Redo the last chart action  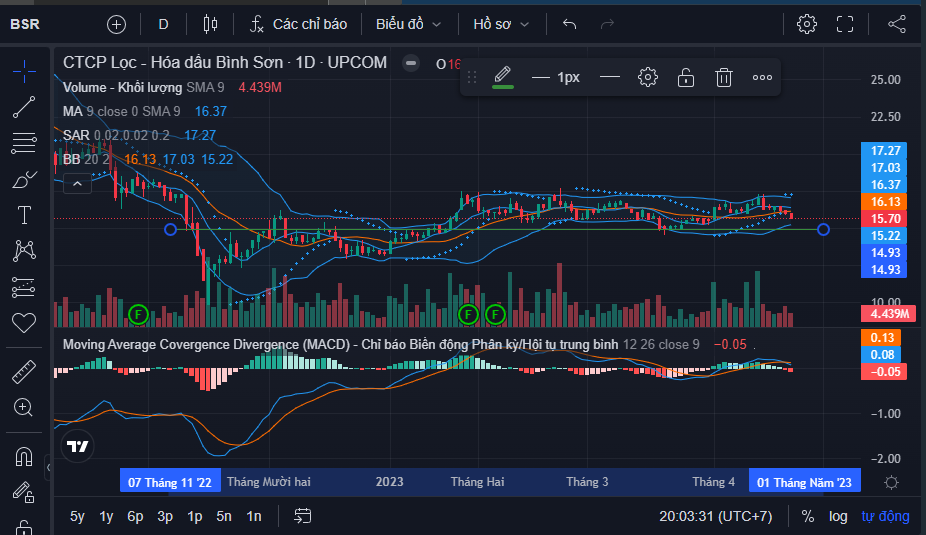pyautogui.click(x=607, y=24)
